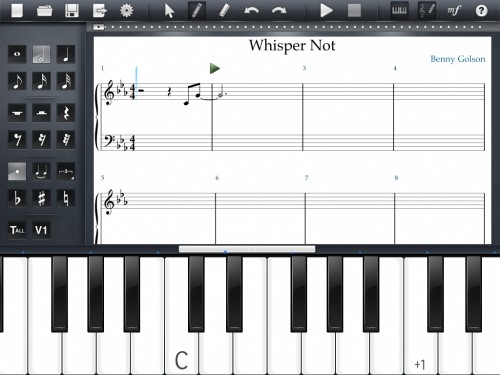Edit the title Whisper Not
This screenshot has width=500, height=375.
pos(292,46)
